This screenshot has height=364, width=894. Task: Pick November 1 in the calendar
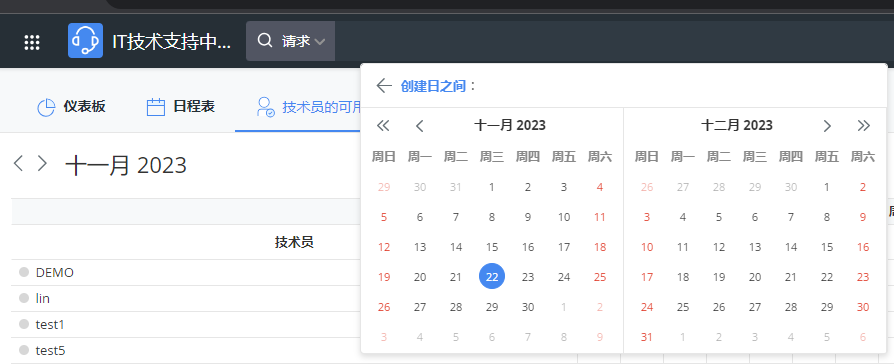click(x=492, y=187)
